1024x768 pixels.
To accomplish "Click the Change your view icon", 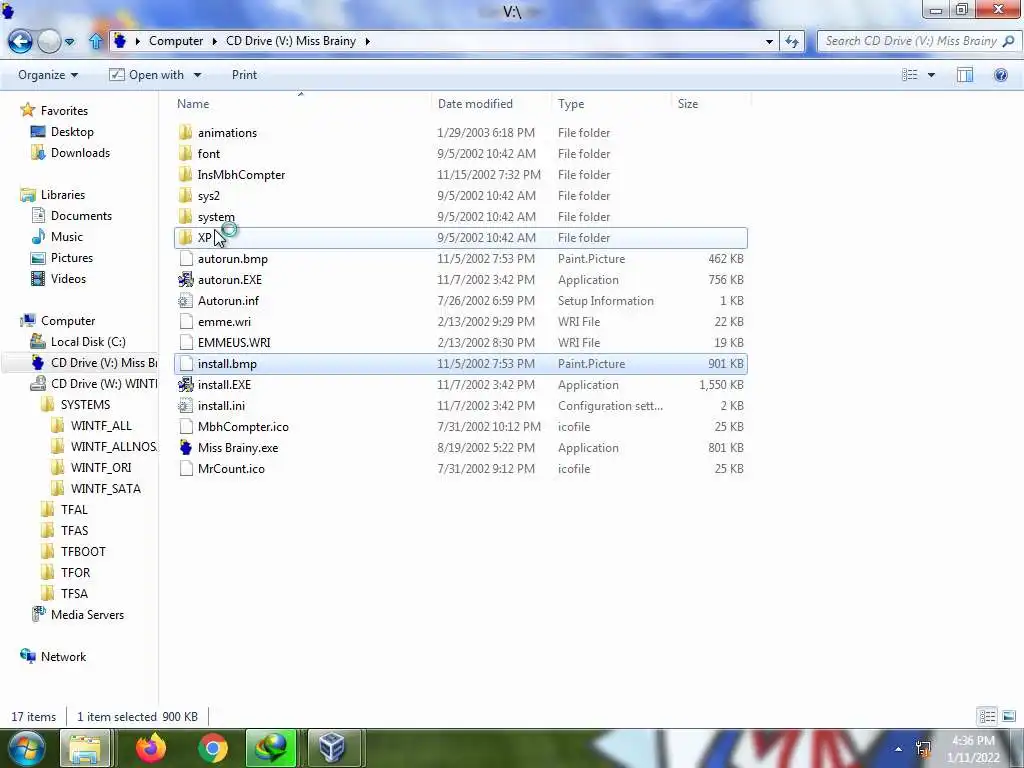I will 909,75.
